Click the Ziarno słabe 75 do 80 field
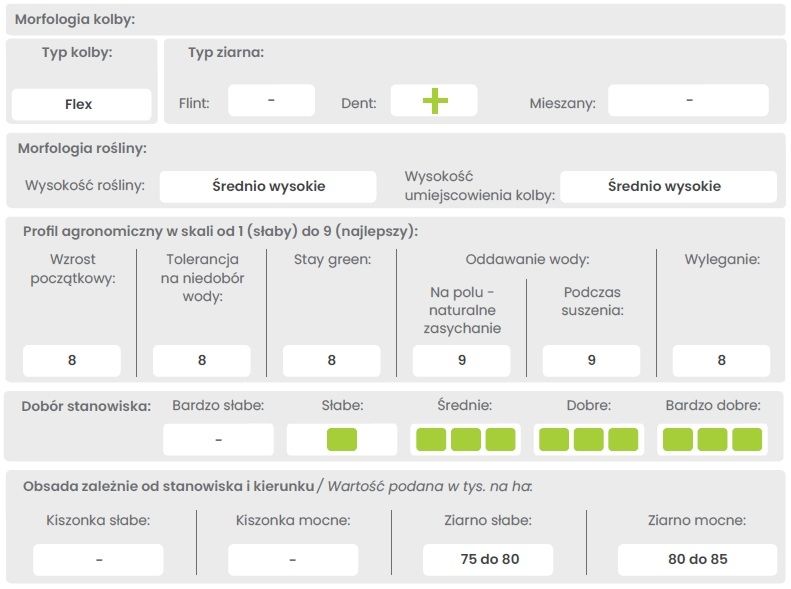 click(x=489, y=560)
